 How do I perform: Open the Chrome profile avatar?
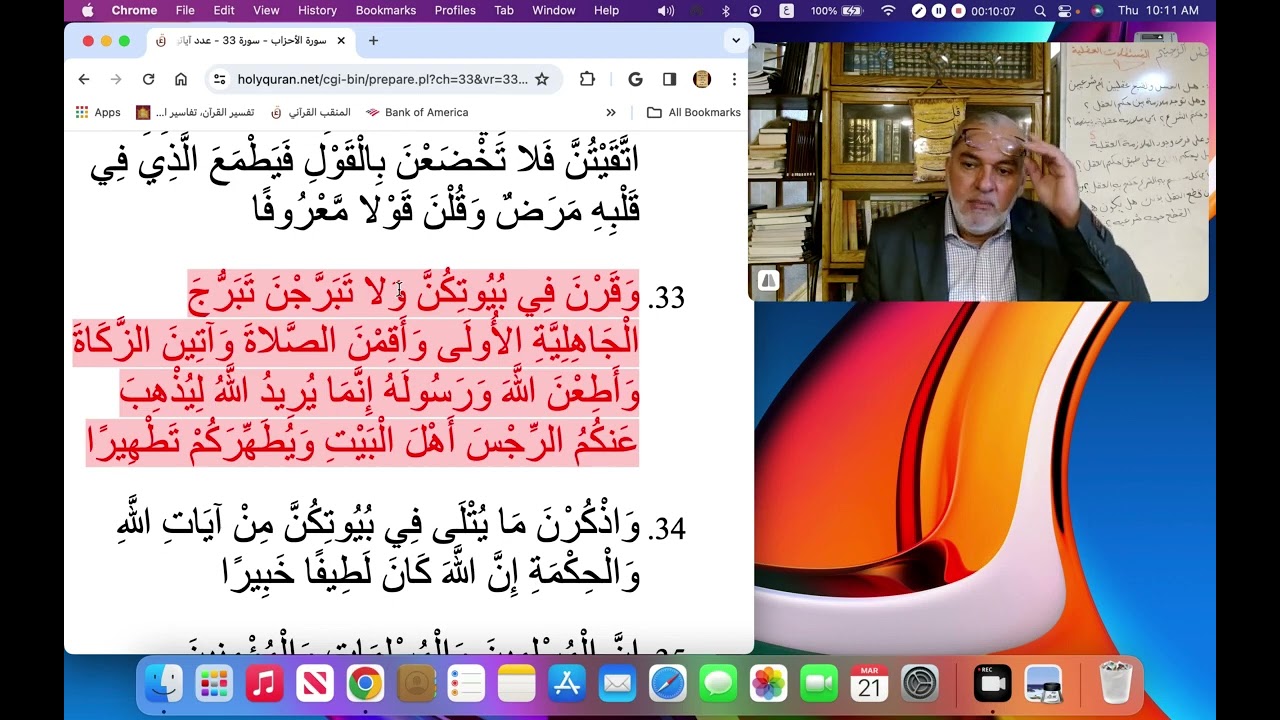coord(702,79)
